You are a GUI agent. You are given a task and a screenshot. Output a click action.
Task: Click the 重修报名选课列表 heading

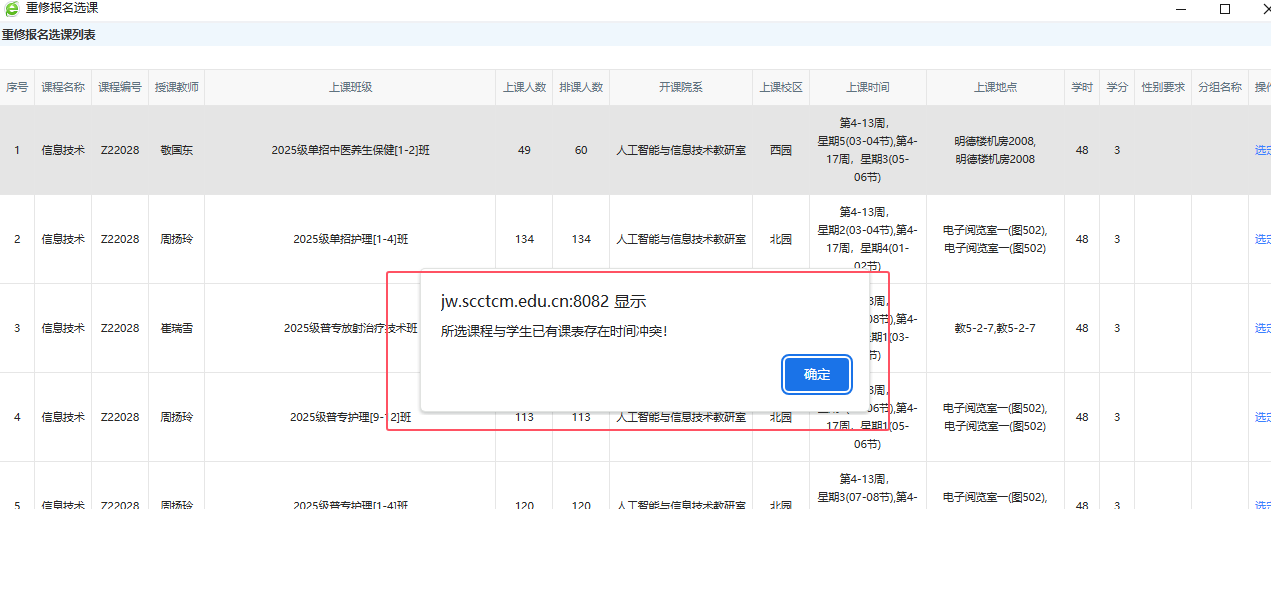point(49,35)
